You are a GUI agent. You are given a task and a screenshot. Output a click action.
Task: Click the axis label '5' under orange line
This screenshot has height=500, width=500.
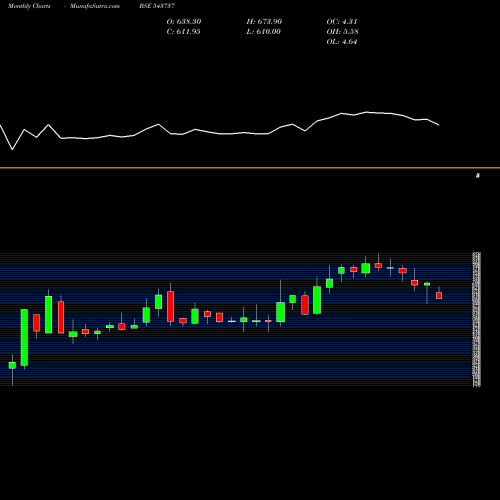pyautogui.click(x=478, y=176)
